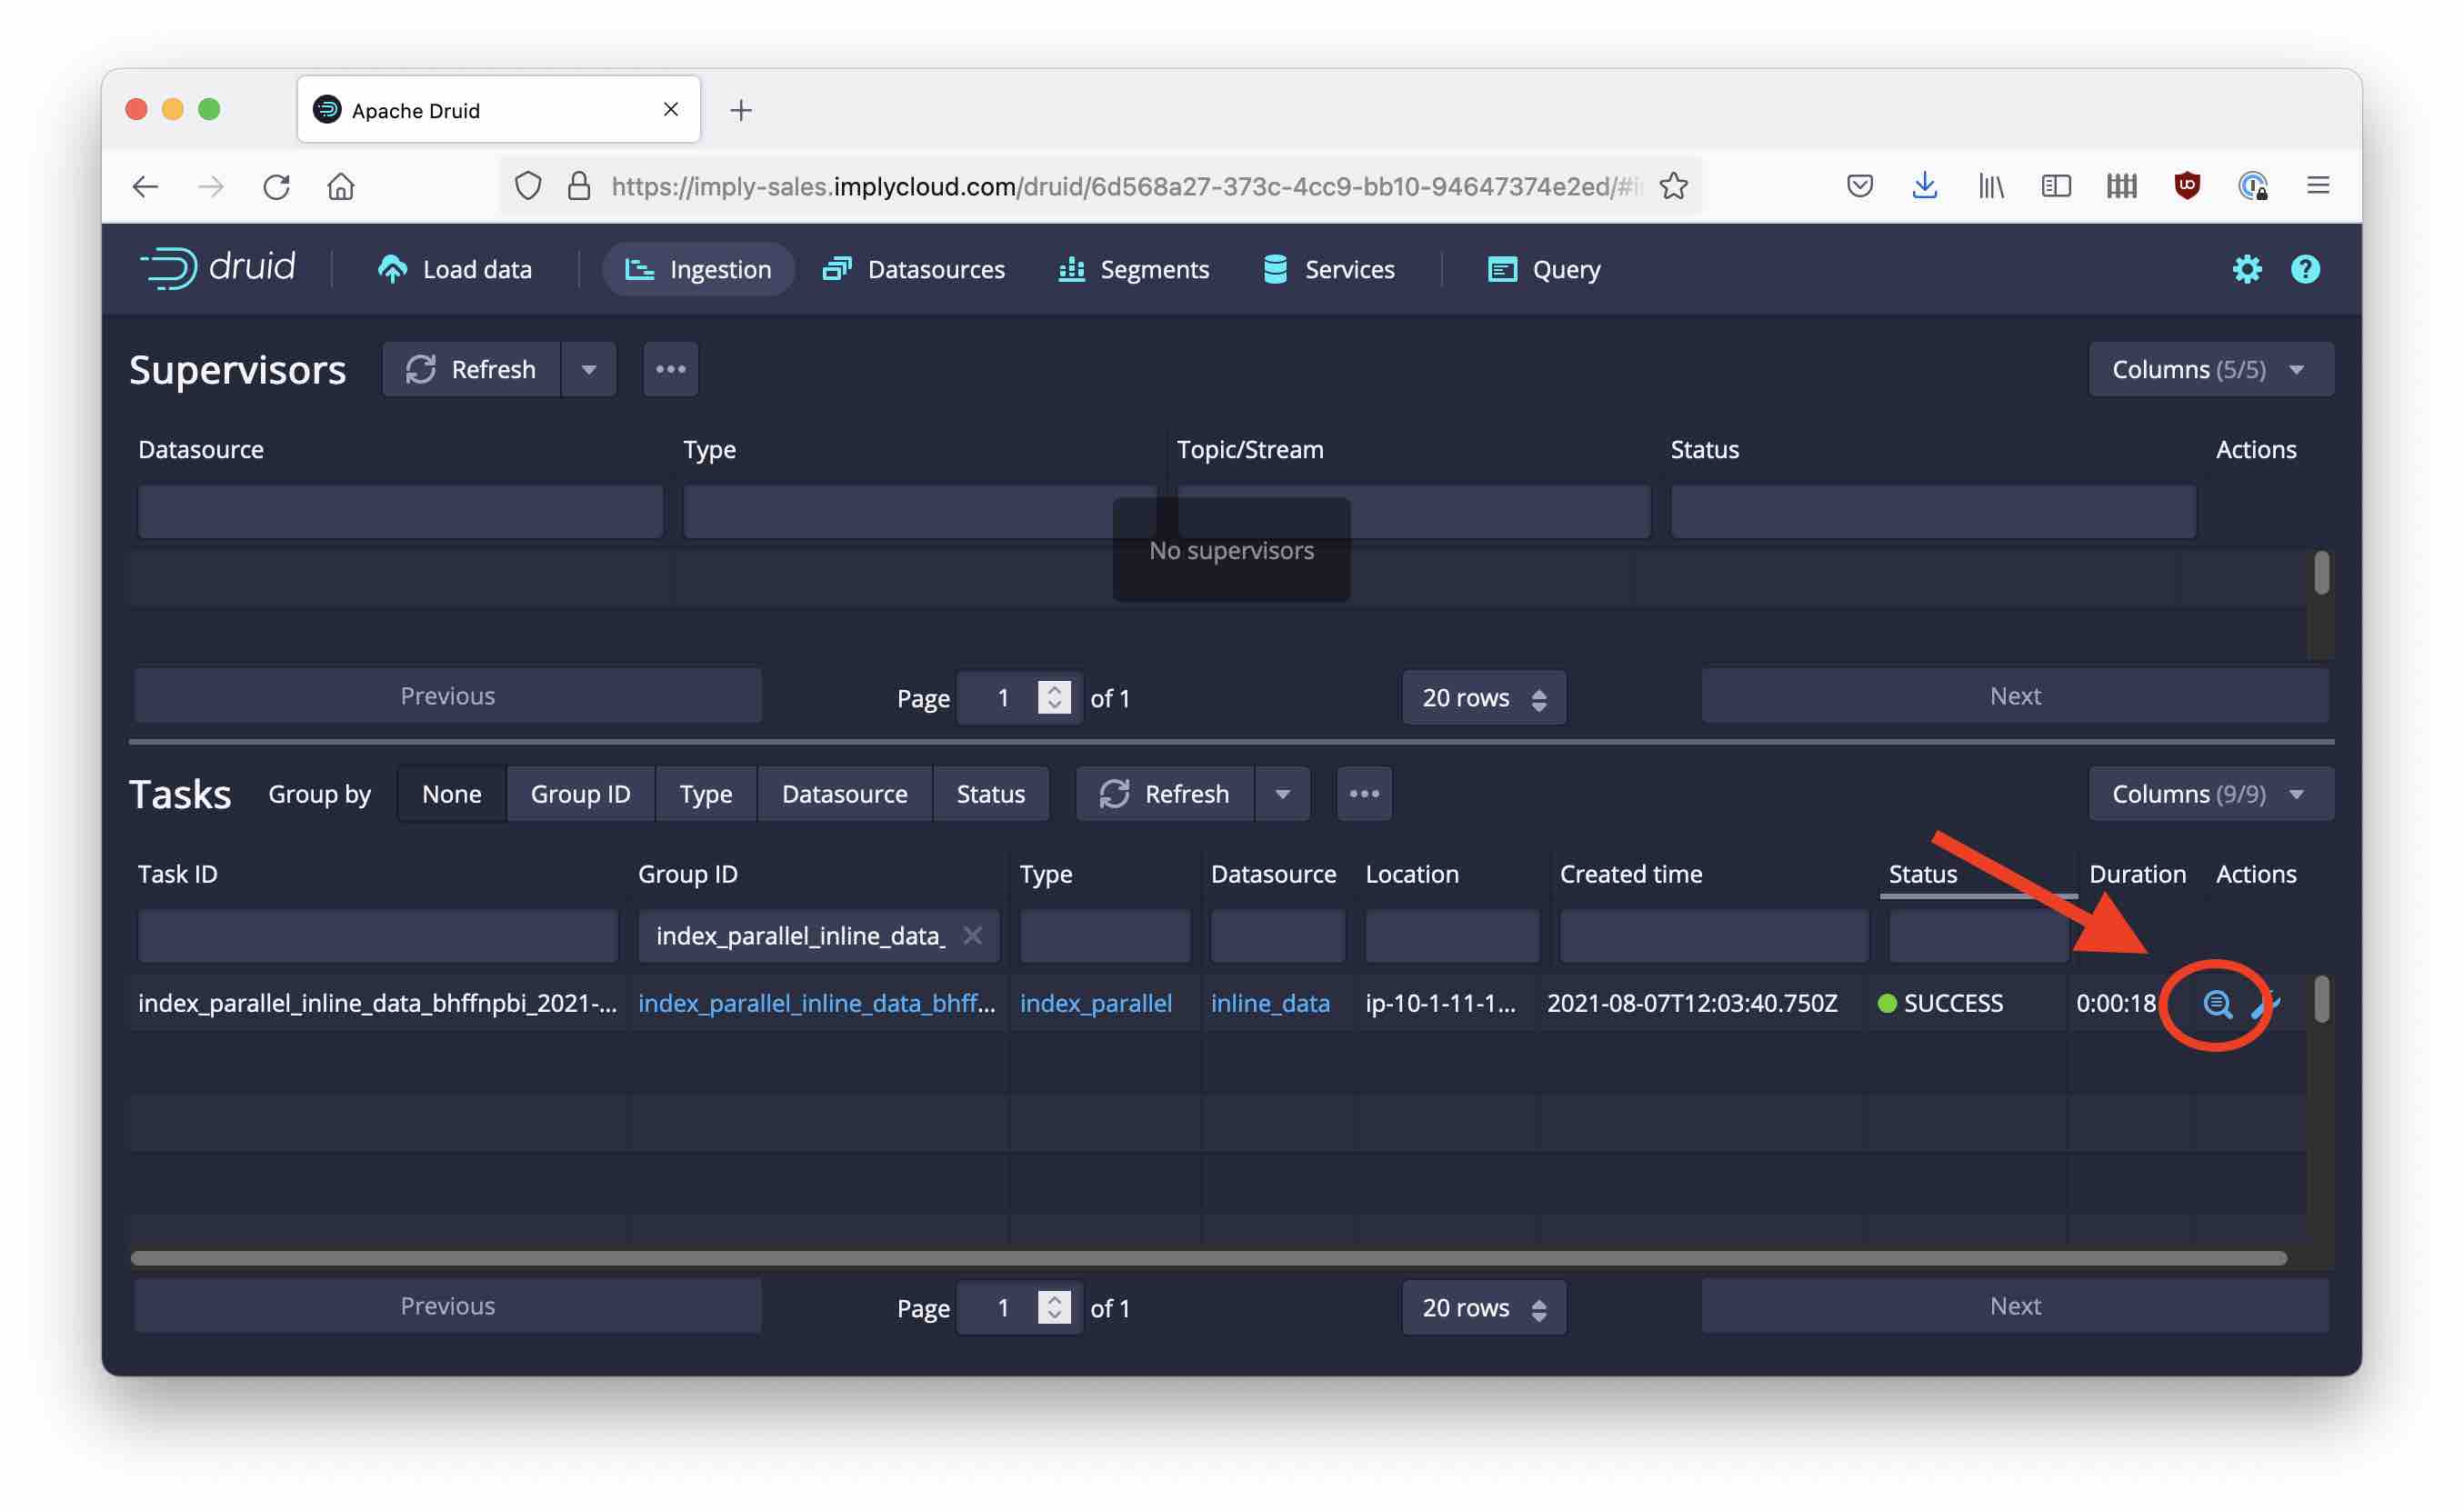The width and height of the screenshot is (2464, 1511).
Task: Clear the Group ID filter with X
Action: [972, 935]
